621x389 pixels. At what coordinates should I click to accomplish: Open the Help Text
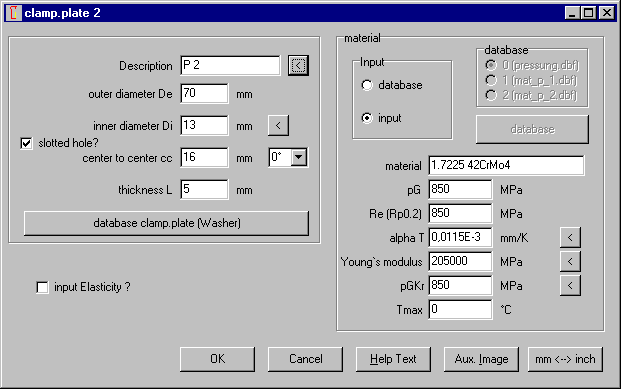(x=393, y=359)
